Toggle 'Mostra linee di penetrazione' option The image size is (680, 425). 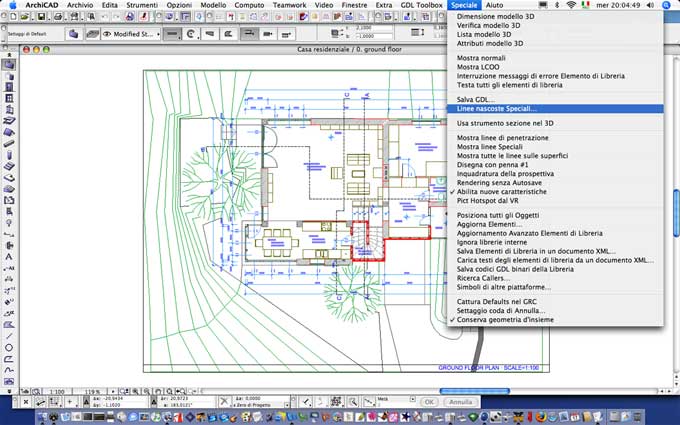tap(502, 137)
